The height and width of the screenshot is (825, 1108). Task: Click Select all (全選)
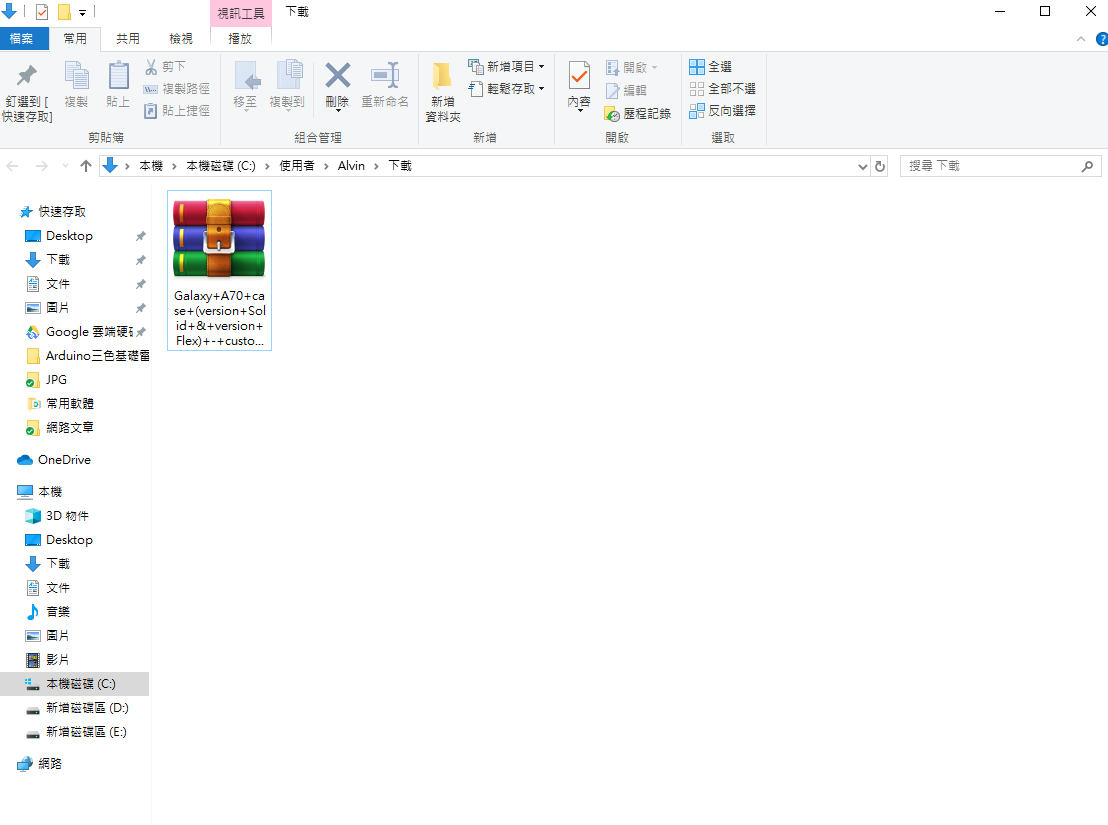point(710,66)
